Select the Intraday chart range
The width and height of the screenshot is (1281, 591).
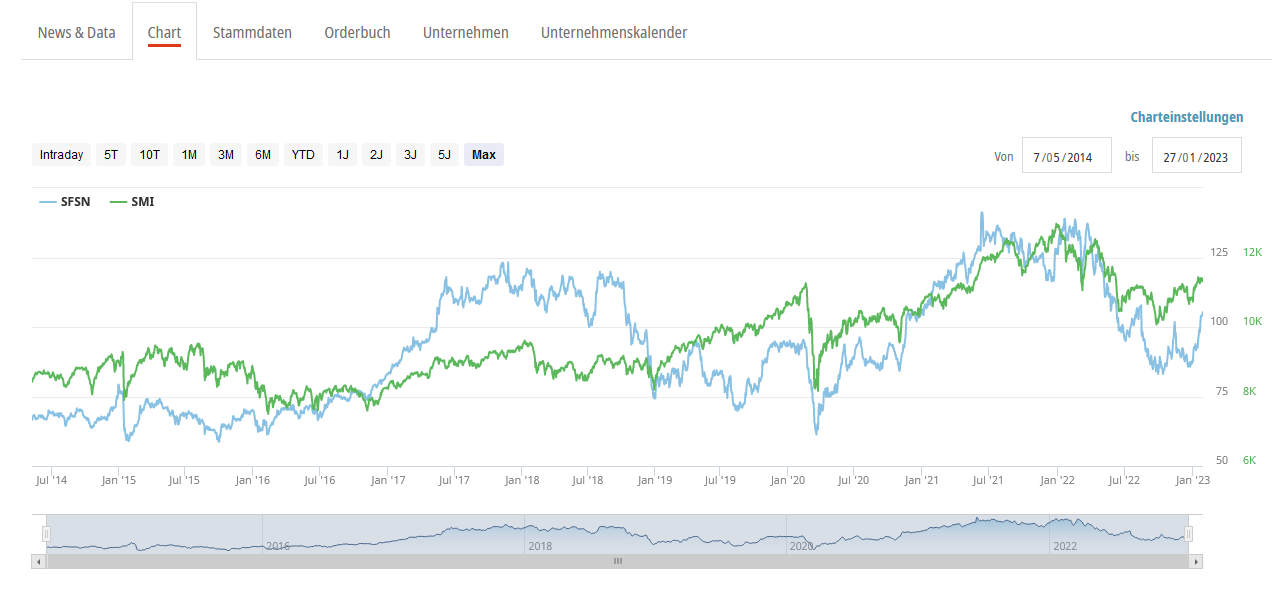pos(60,154)
